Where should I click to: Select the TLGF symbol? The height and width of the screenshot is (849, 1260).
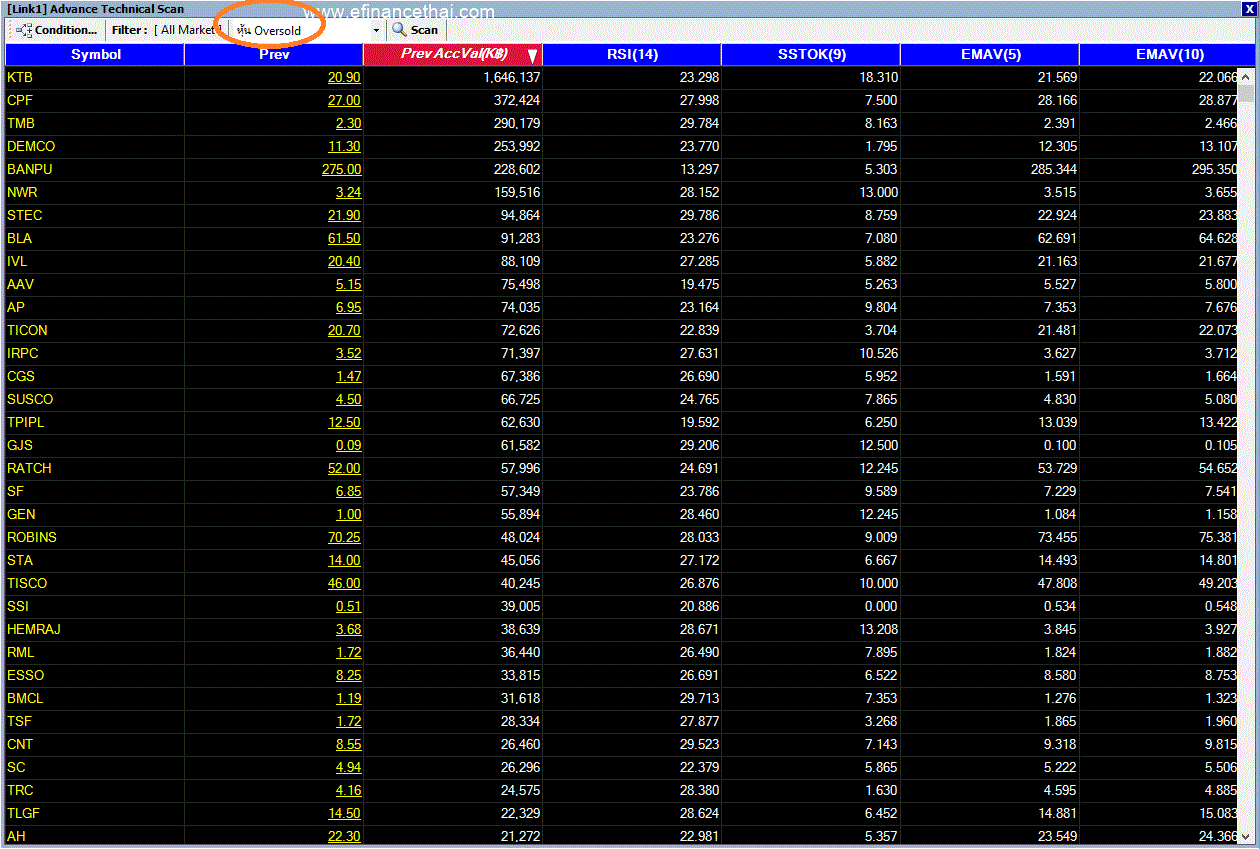pos(23,813)
